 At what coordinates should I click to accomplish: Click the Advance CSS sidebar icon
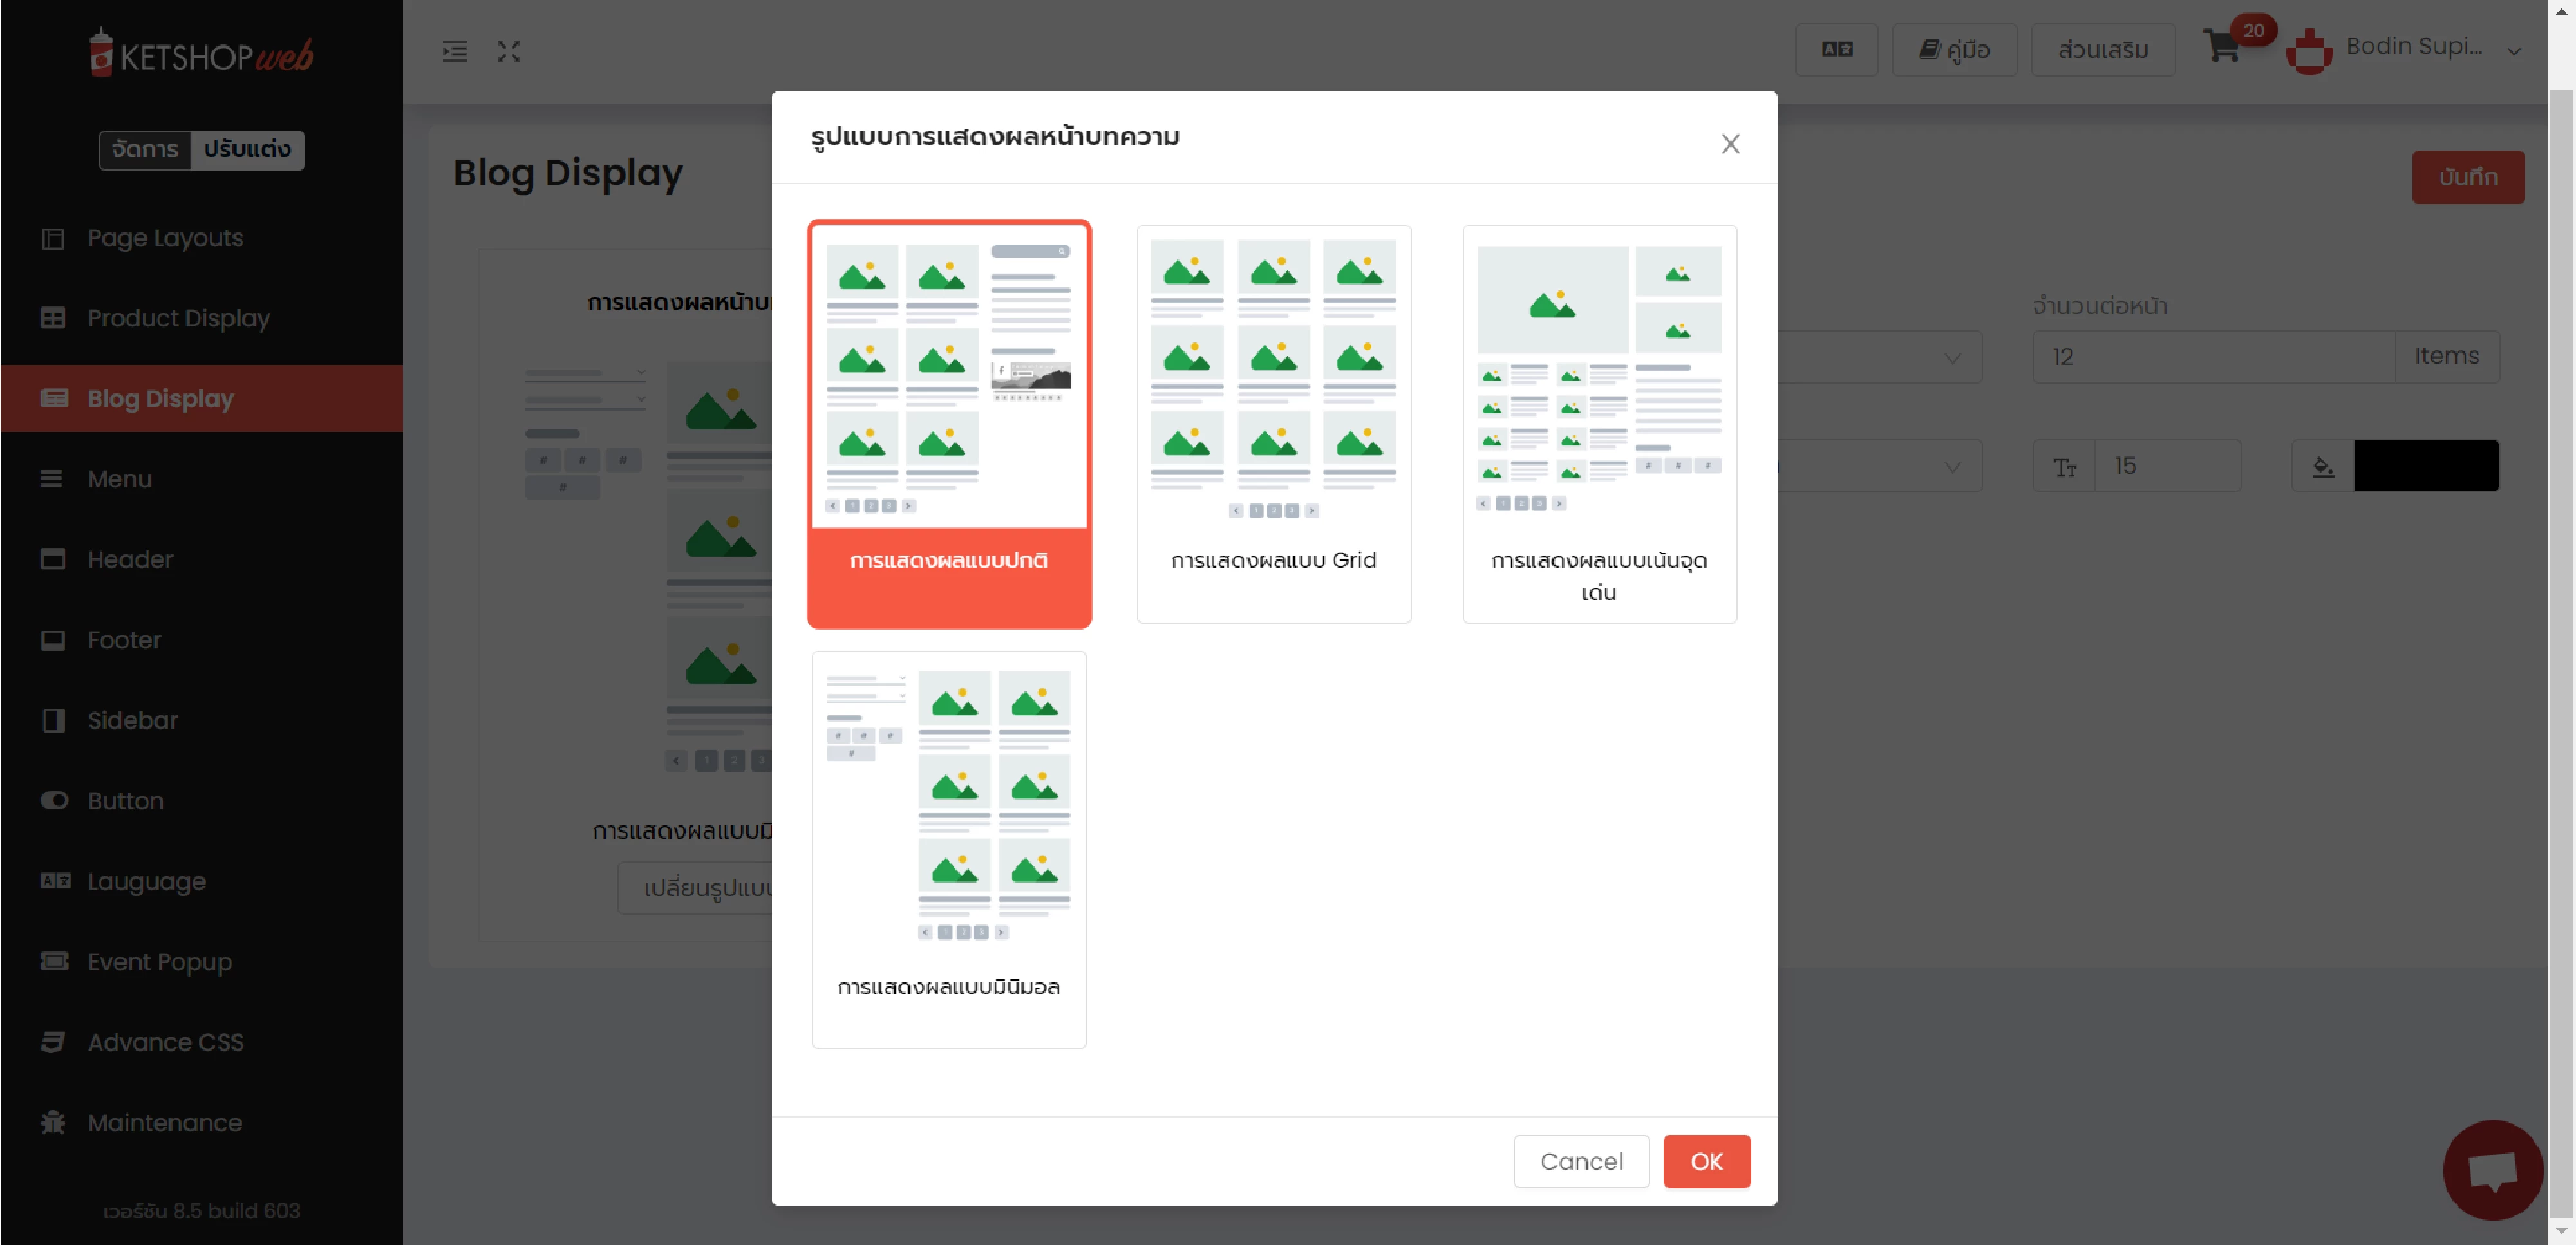[x=53, y=1042]
